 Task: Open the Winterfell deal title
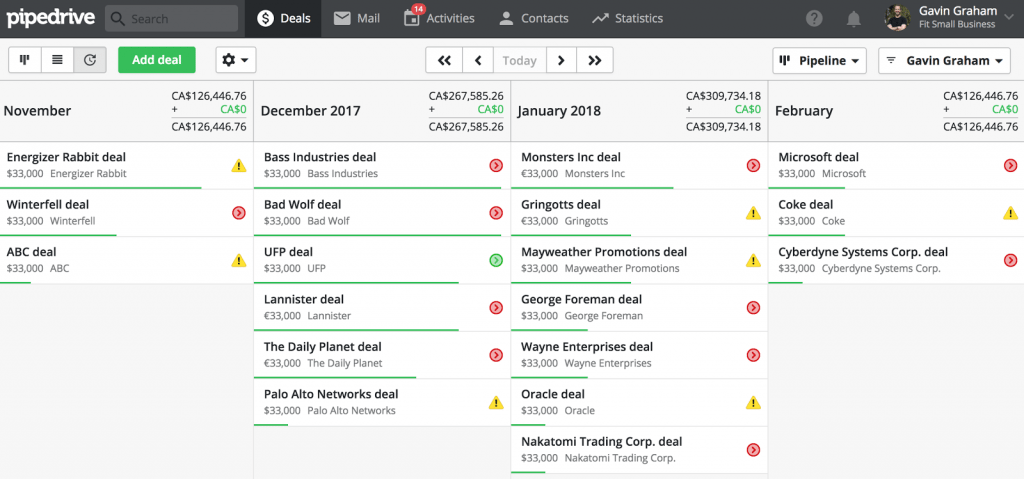[x=48, y=205]
